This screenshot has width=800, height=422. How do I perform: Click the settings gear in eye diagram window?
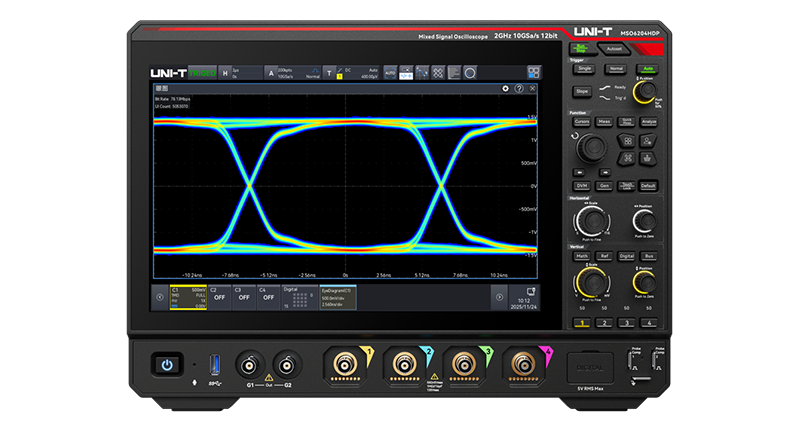[x=506, y=89]
